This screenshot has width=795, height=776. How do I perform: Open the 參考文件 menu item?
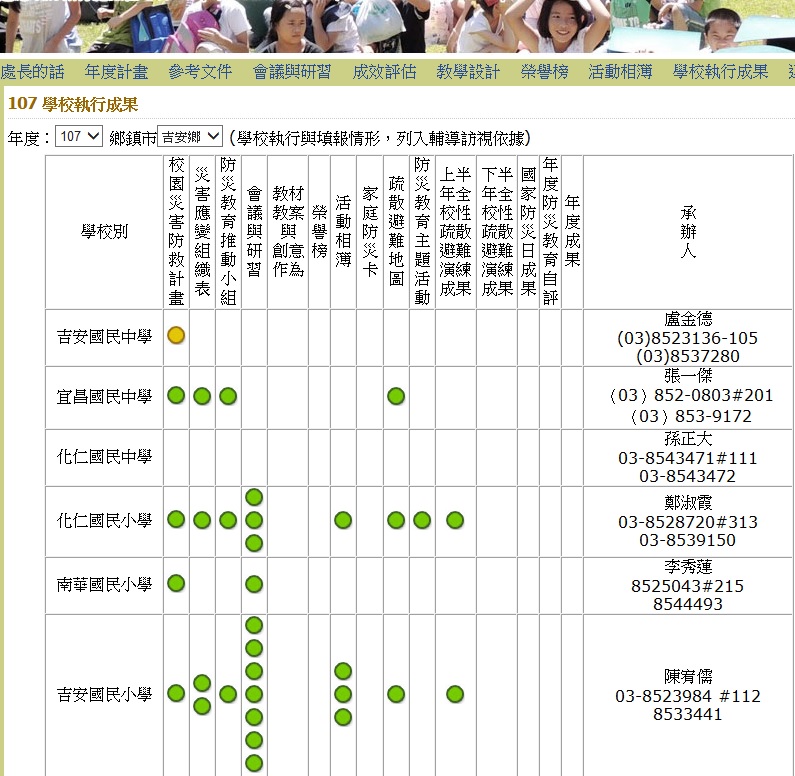(200, 72)
